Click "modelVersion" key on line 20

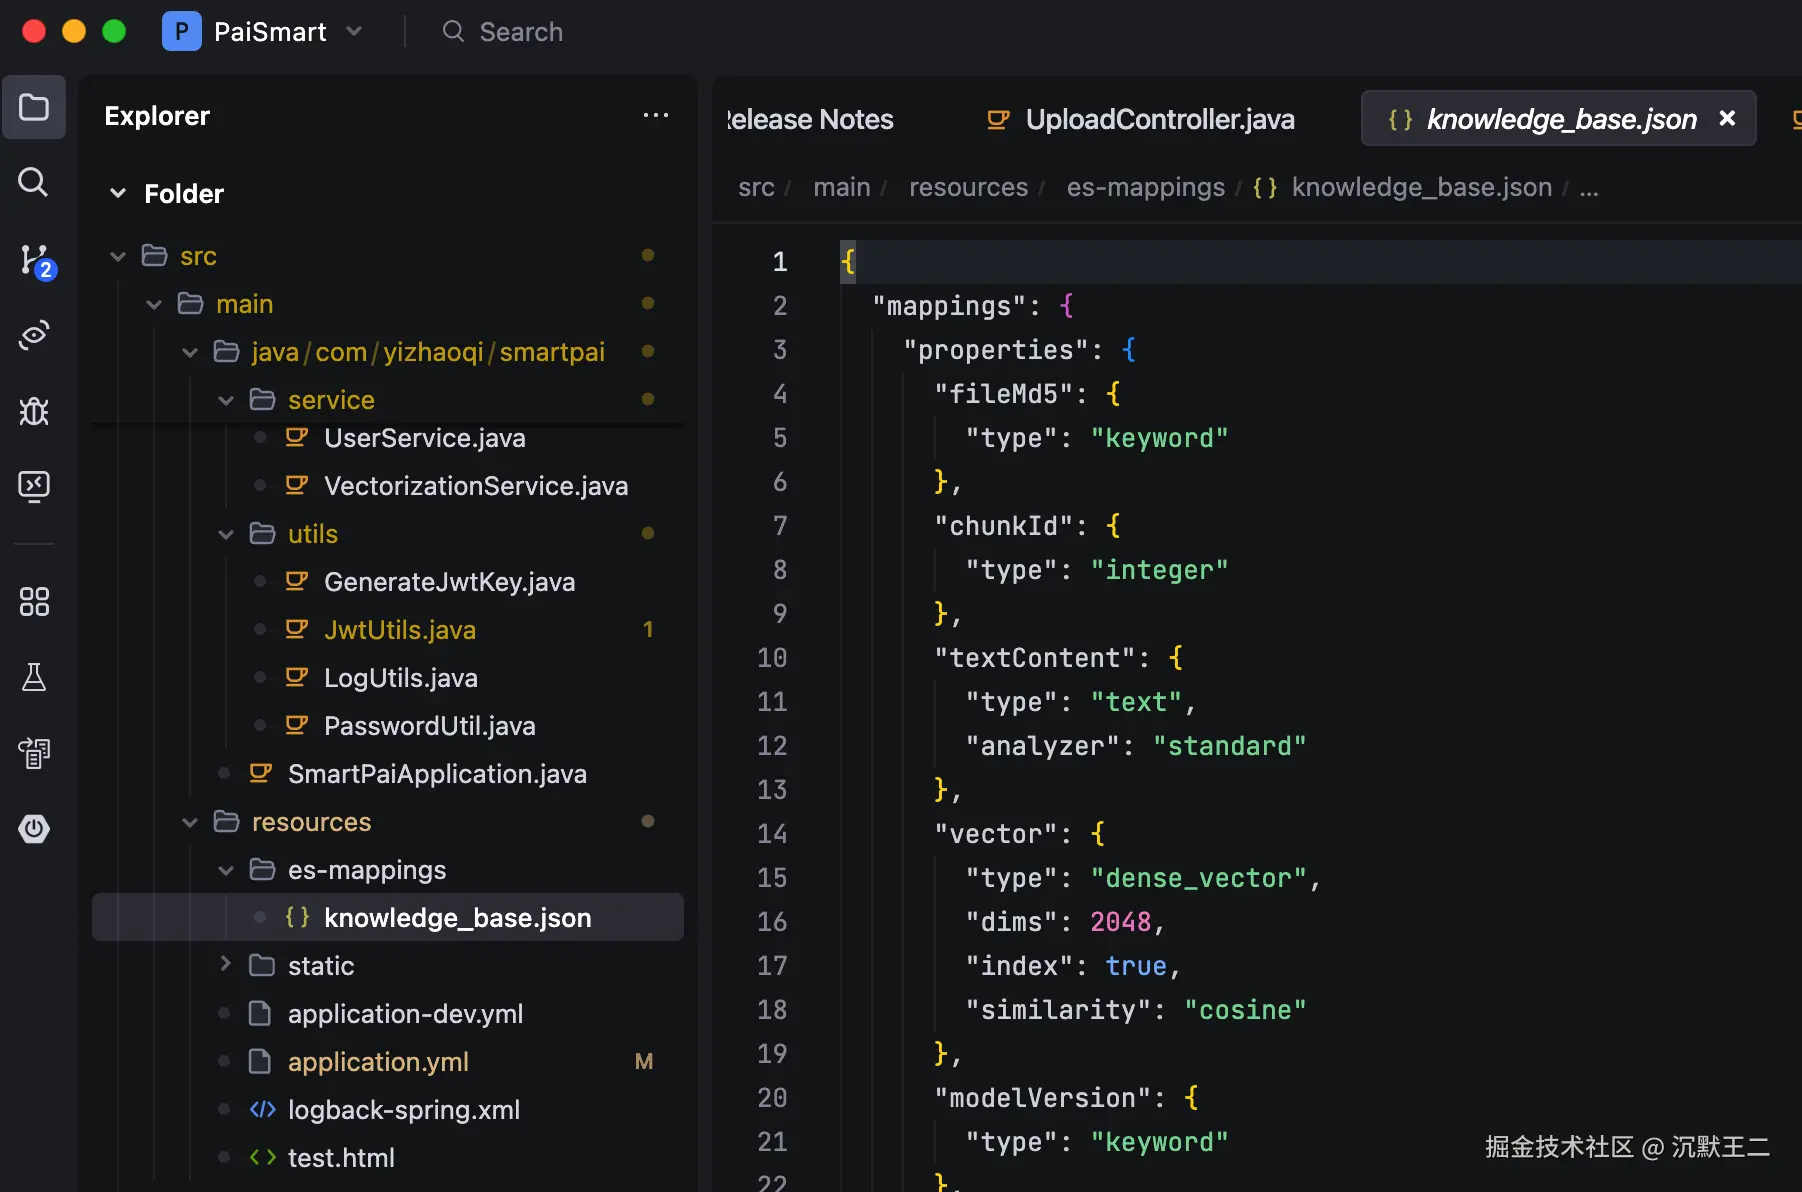(x=1042, y=1098)
